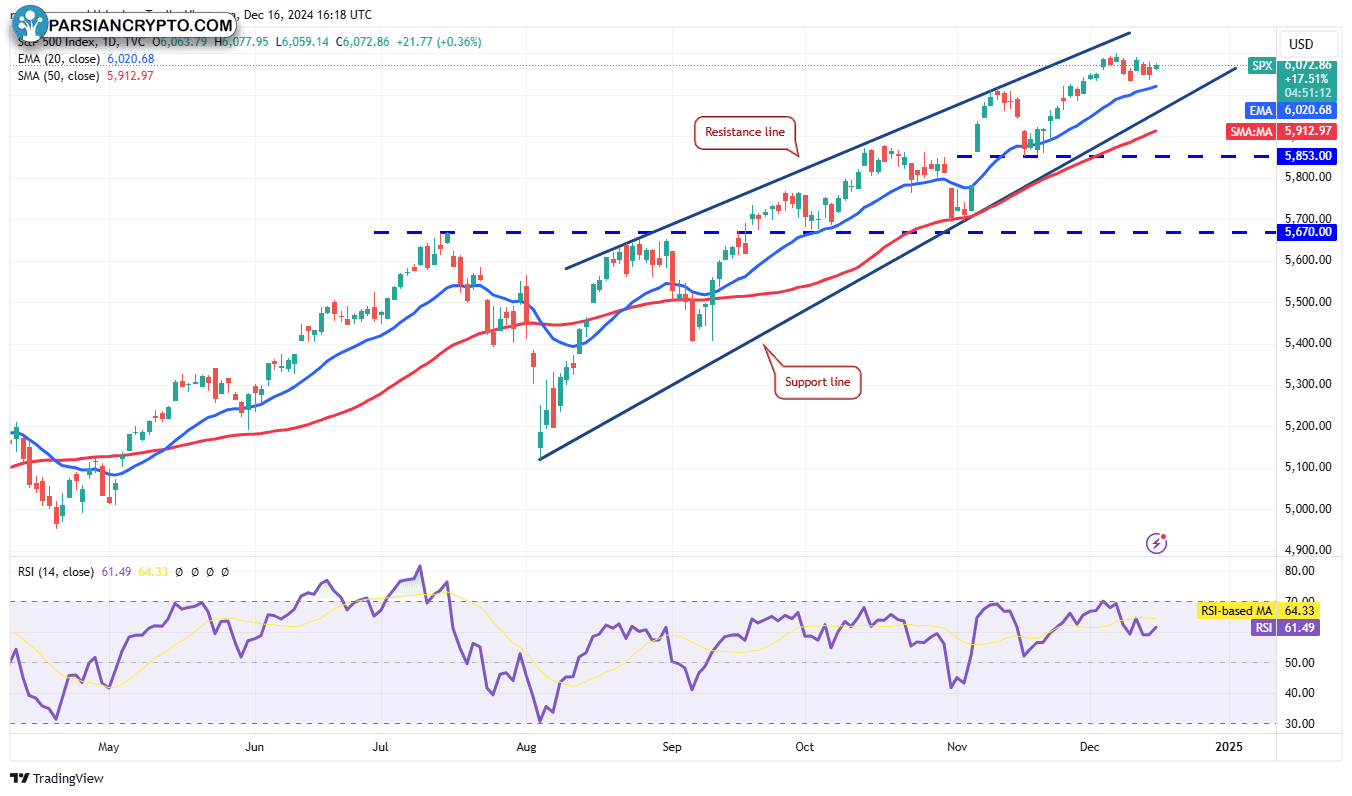Click the 80.00 RSI axis tick
Viewport: 1352px width, 796px height.
[x=1300, y=571]
